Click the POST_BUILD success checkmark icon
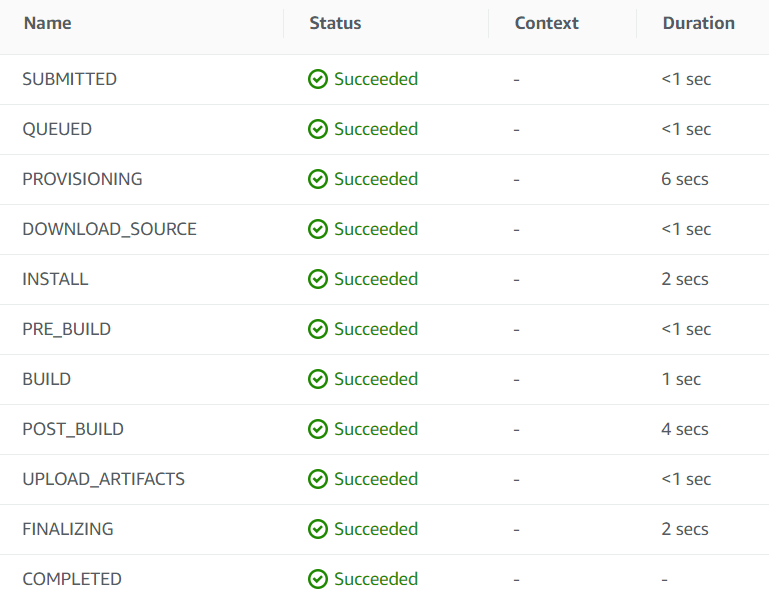Screen dimensions: 769x602 point(318,429)
